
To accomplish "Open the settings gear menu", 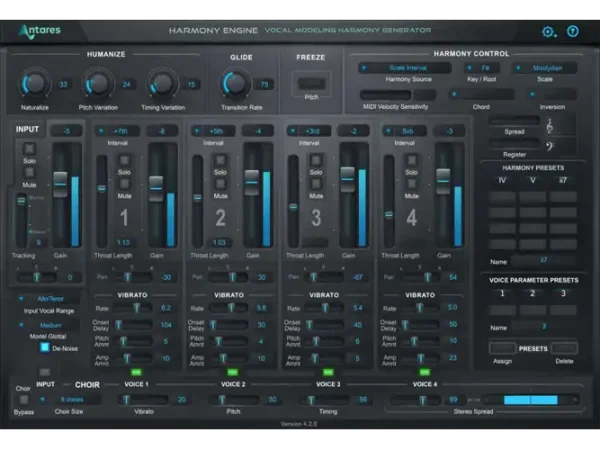I will click(548, 32).
